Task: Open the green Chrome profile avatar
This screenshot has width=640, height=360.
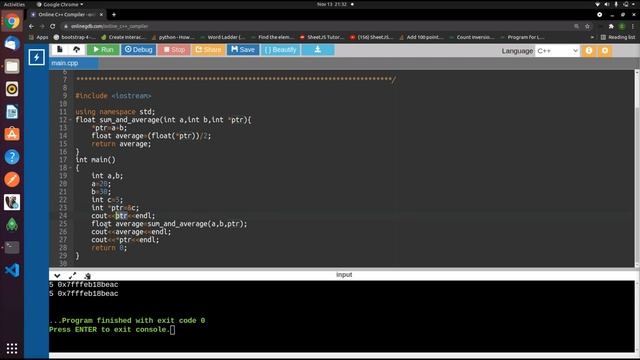Action: pyautogui.click(x=622, y=26)
